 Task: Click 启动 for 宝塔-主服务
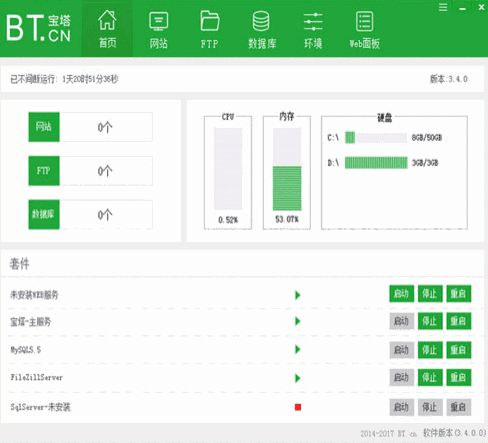(401, 321)
